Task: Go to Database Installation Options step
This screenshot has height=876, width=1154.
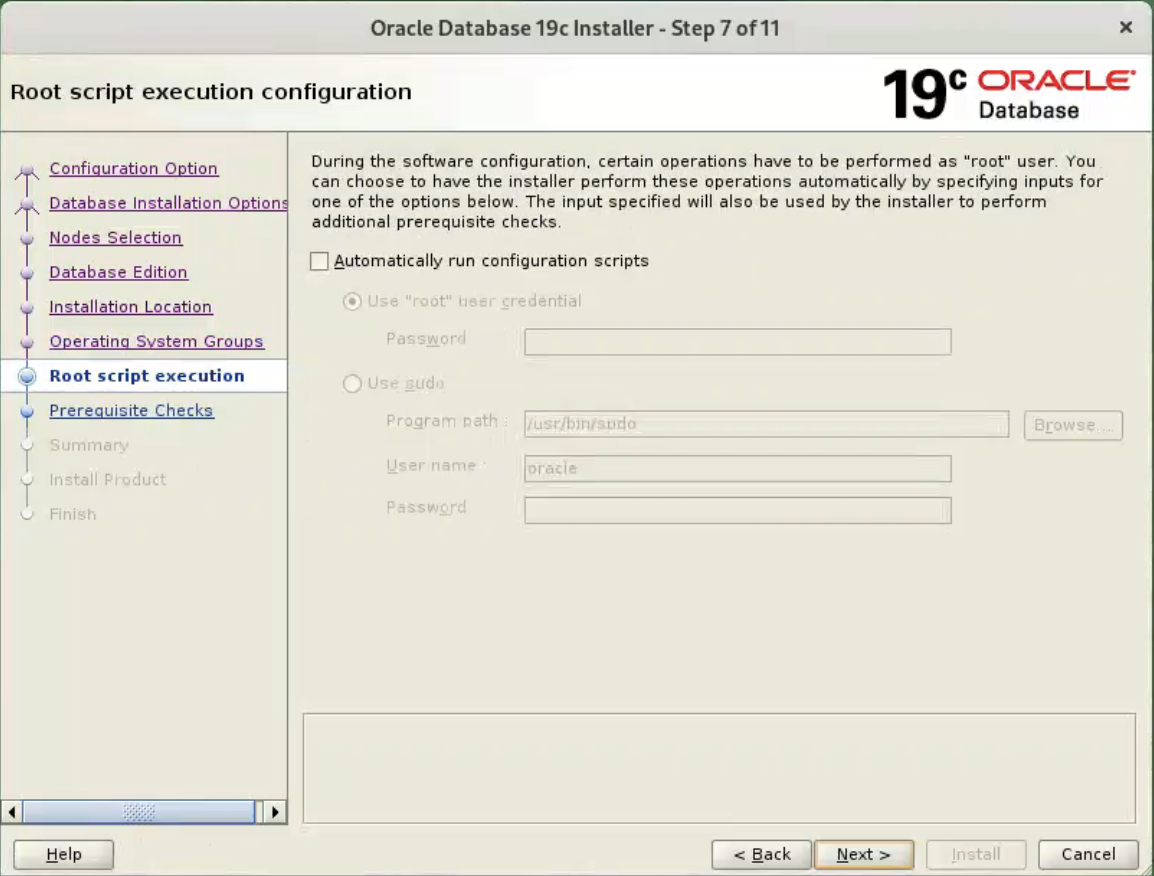Action: [x=168, y=203]
